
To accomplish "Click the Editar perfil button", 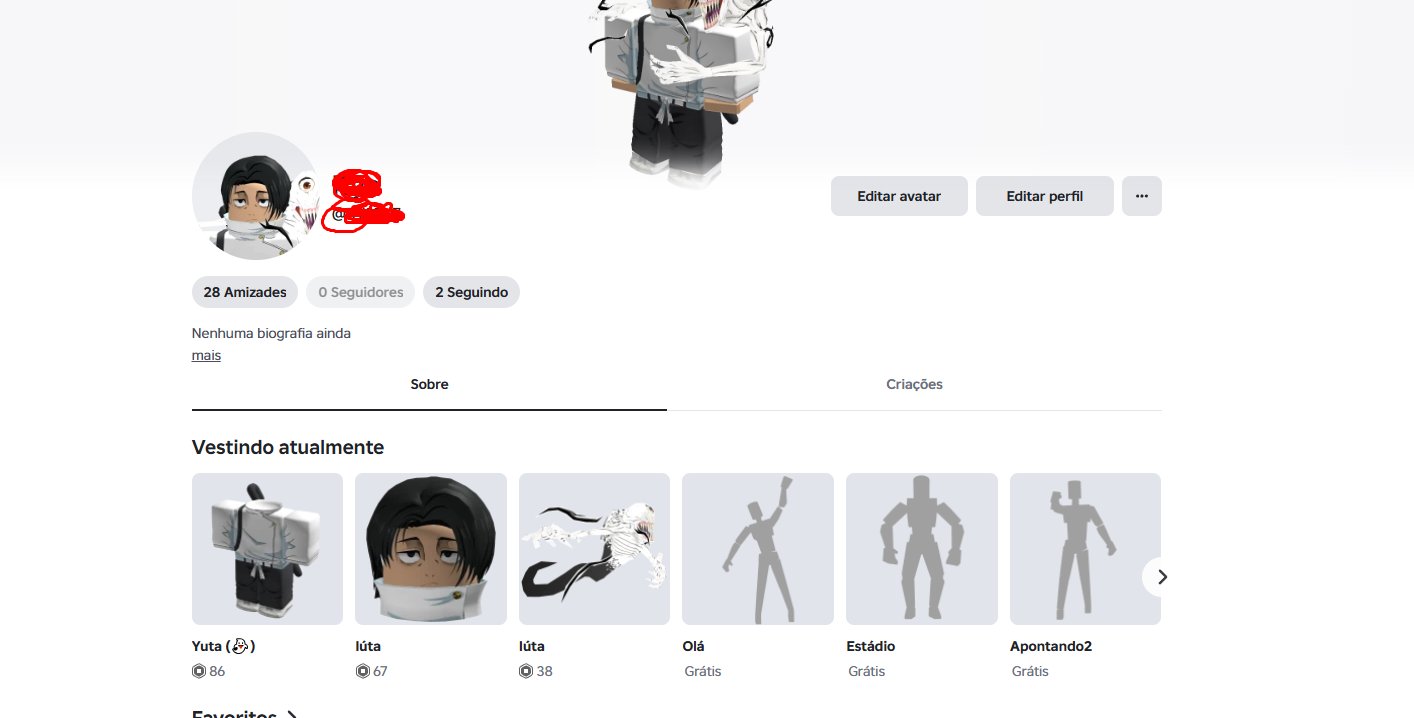I will 1044,196.
